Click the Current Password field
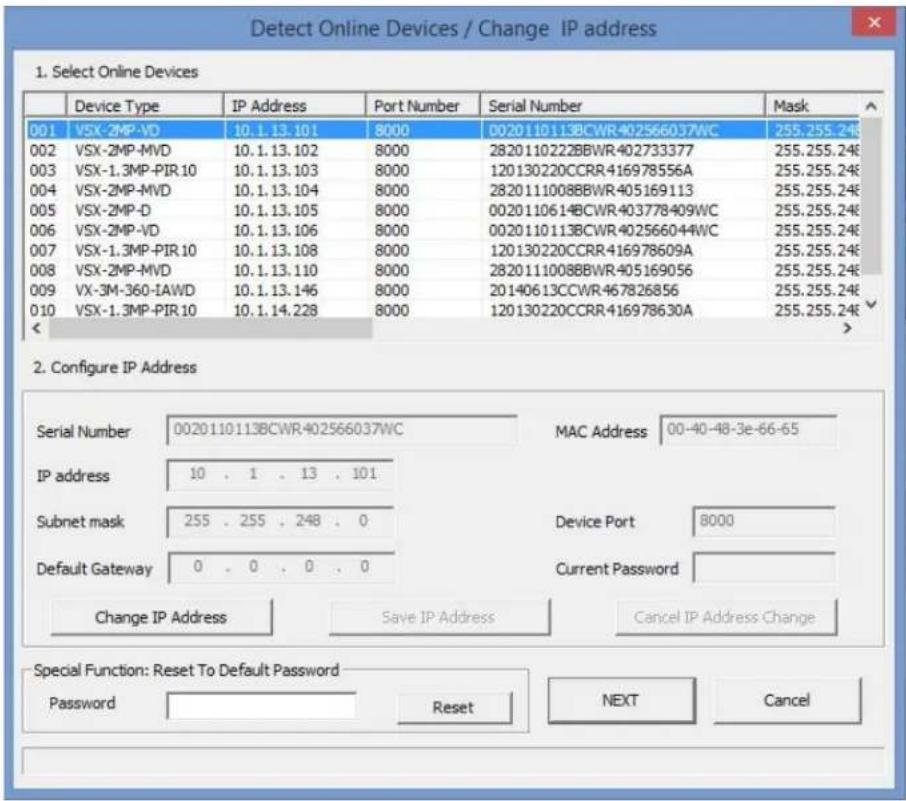Screen dimensions: 906x801 764,568
